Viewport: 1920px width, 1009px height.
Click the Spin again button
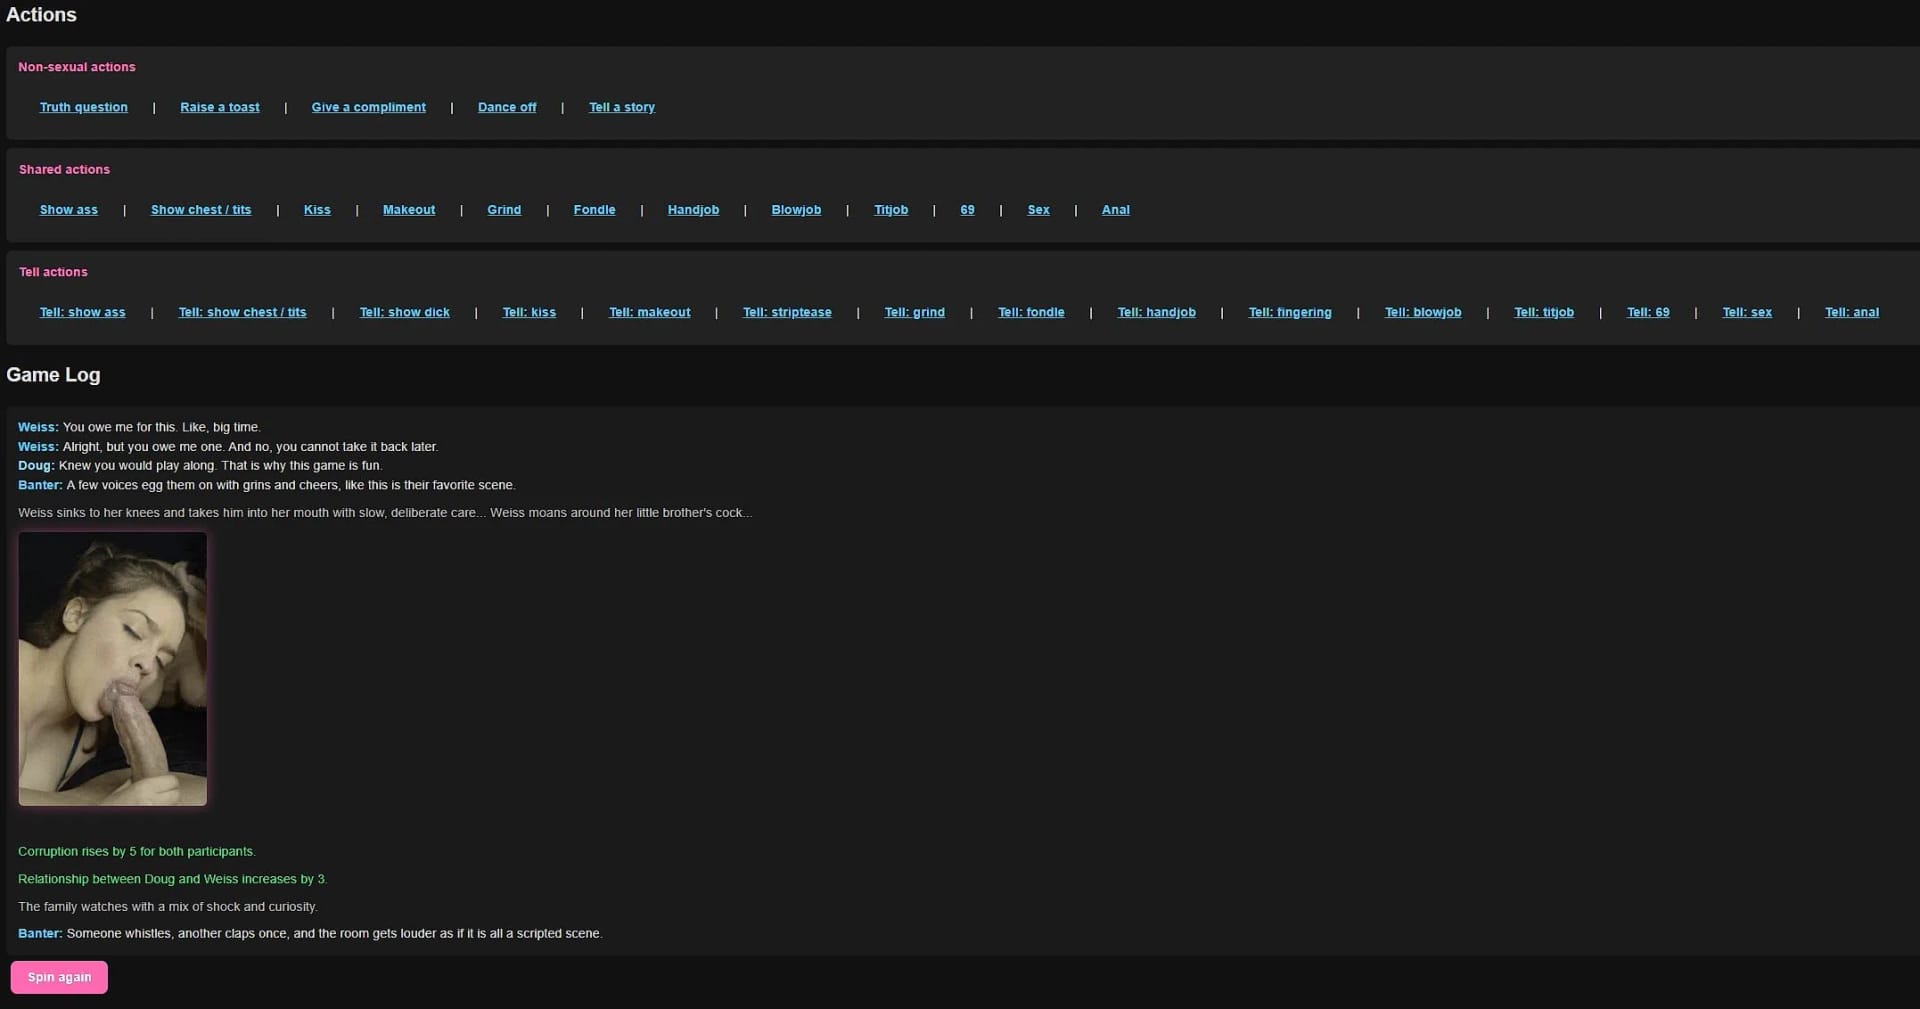tap(59, 977)
